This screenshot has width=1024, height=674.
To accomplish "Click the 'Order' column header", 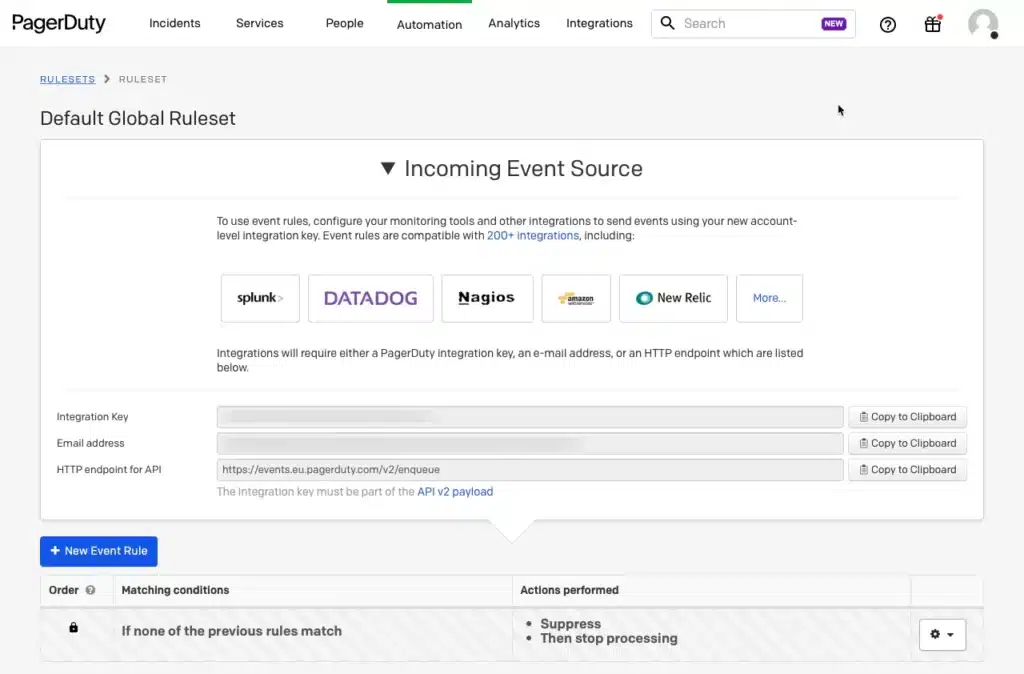I will click(x=63, y=590).
